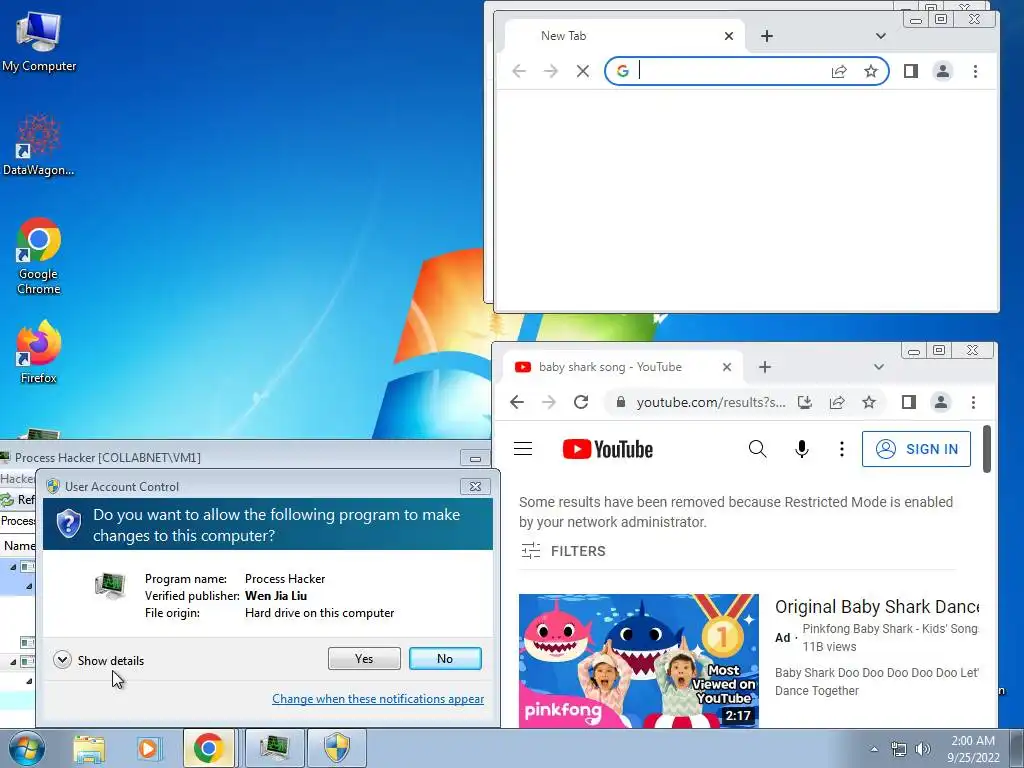Open the Pinkfong Baby Shark video thumbnail
Screen dimensions: 1024x768
[x=639, y=660]
